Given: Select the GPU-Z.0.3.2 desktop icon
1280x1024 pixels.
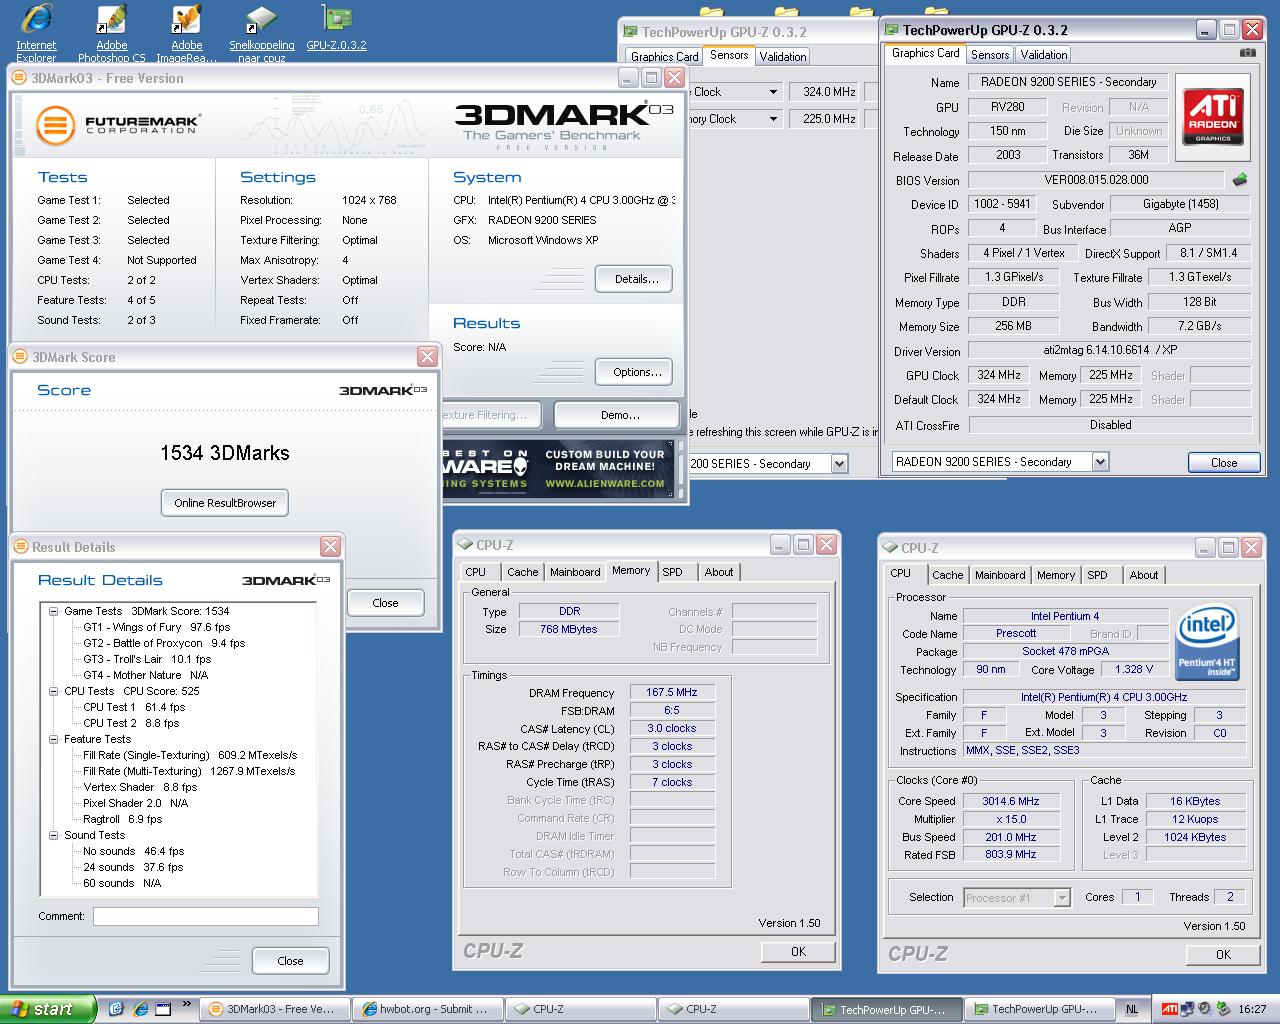Looking at the screenshot, I should (x=336, y=28).
